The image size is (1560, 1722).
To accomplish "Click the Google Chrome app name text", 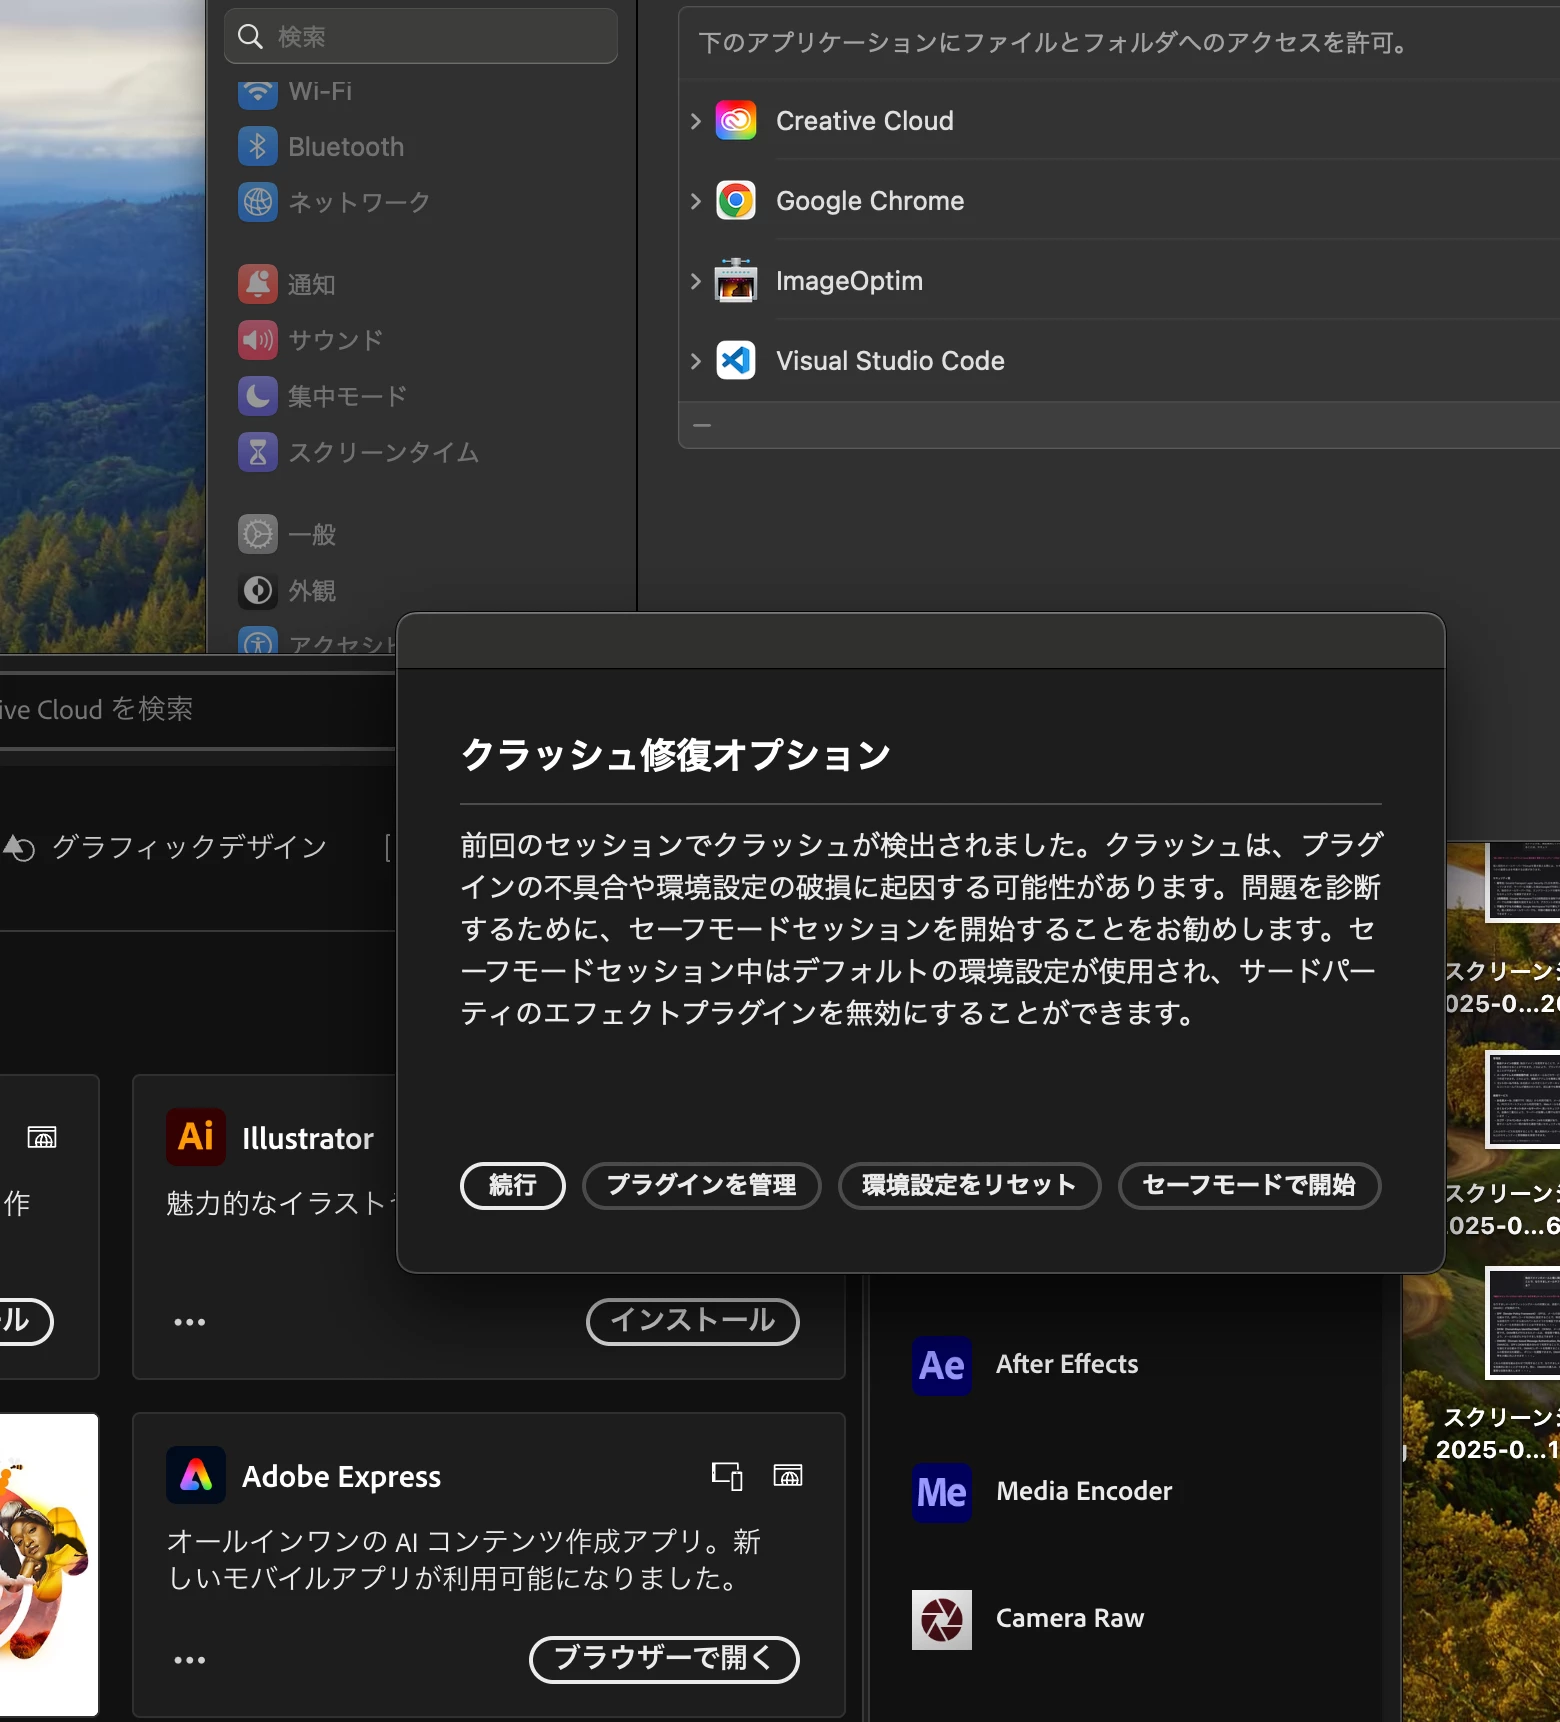I will 870,201.
